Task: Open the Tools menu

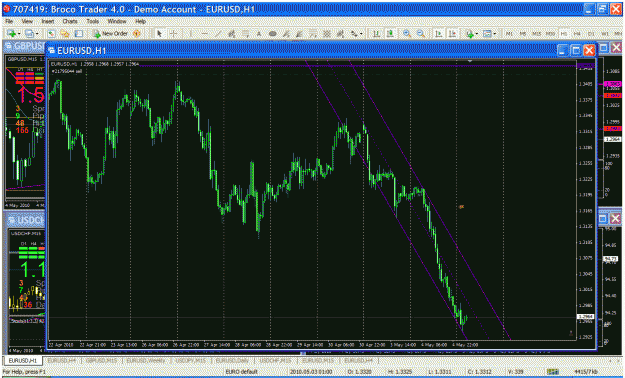Action: click(92, 21)
